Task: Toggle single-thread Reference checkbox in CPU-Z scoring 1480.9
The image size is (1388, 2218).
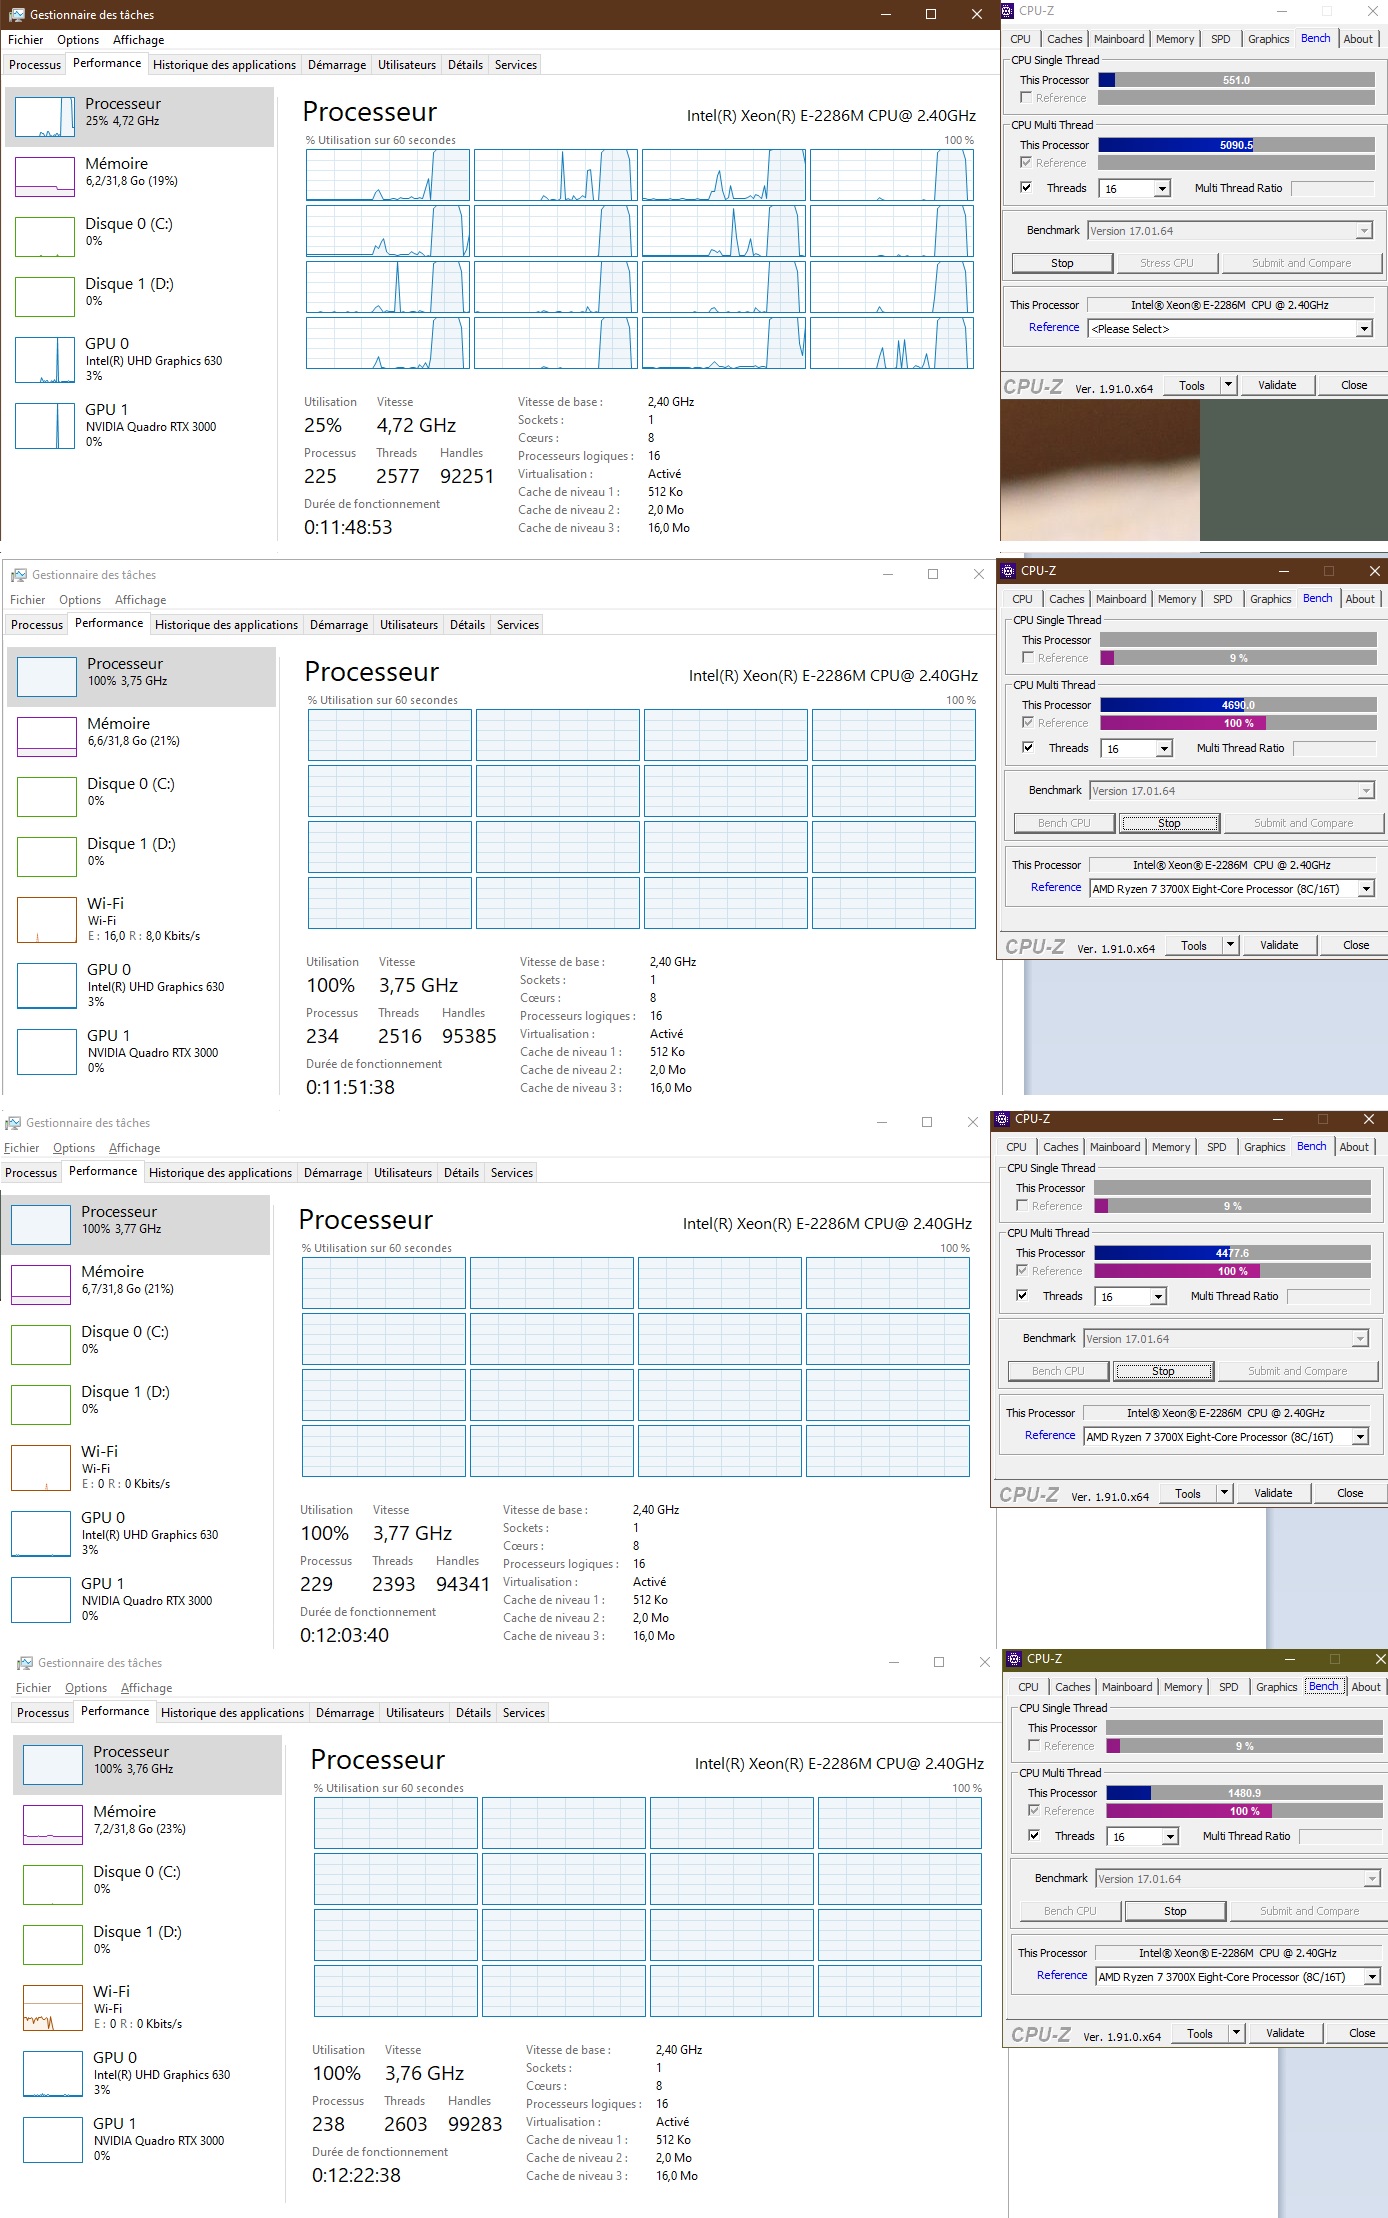Action: (1034, 1745)
